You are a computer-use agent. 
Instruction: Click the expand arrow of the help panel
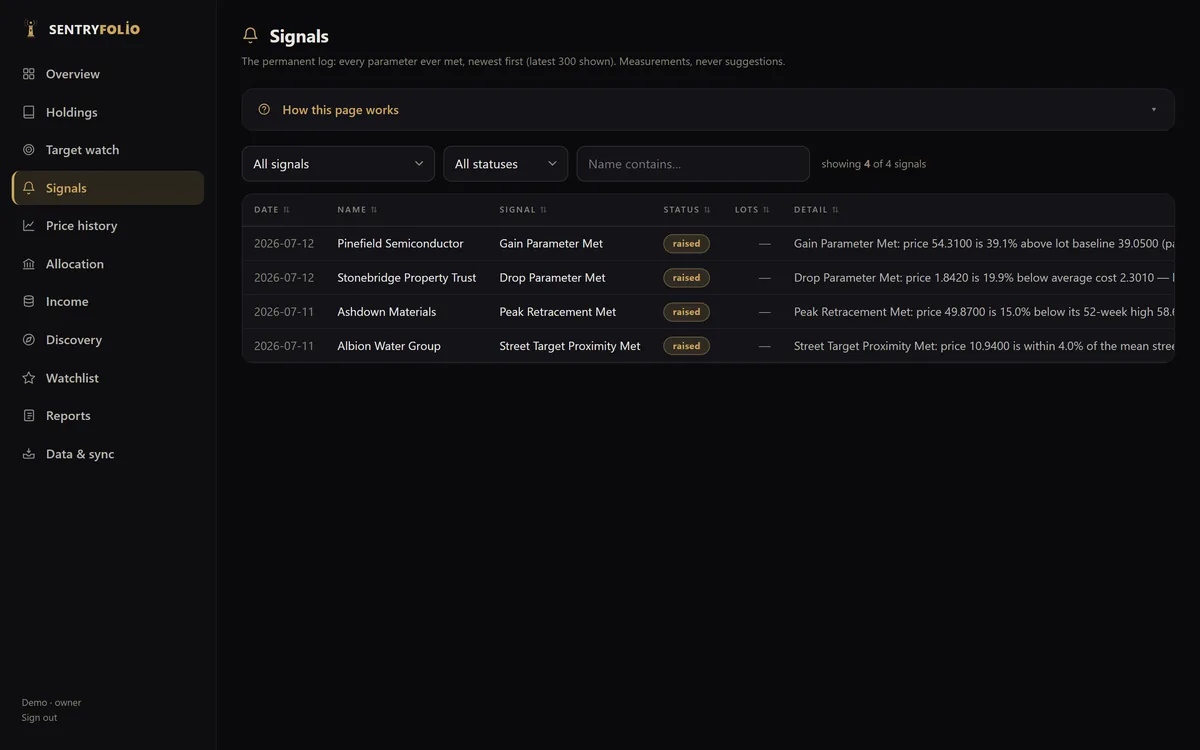pos(1153,110)
